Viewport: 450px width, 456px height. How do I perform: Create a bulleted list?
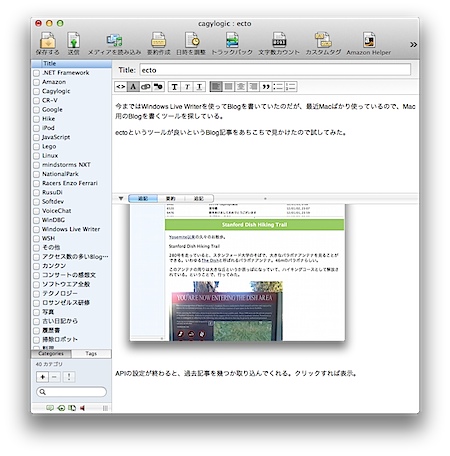click(x=278, y=87)
